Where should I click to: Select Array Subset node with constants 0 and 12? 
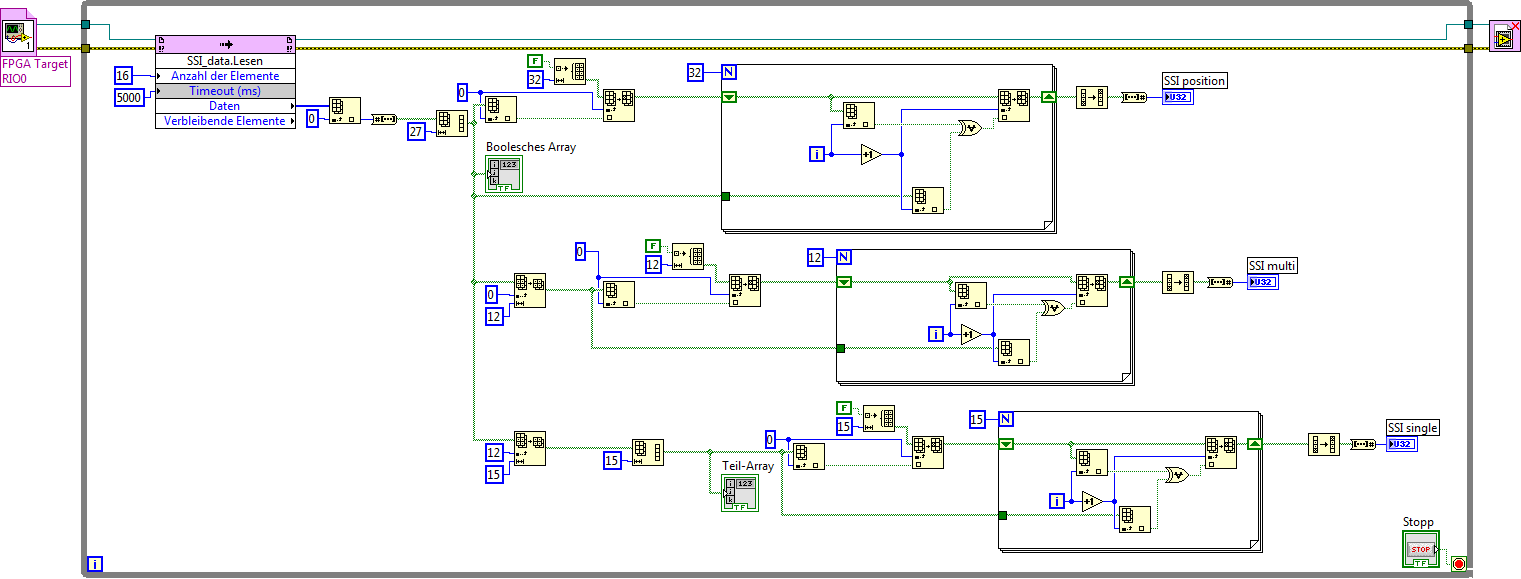[x=530, y=289]
